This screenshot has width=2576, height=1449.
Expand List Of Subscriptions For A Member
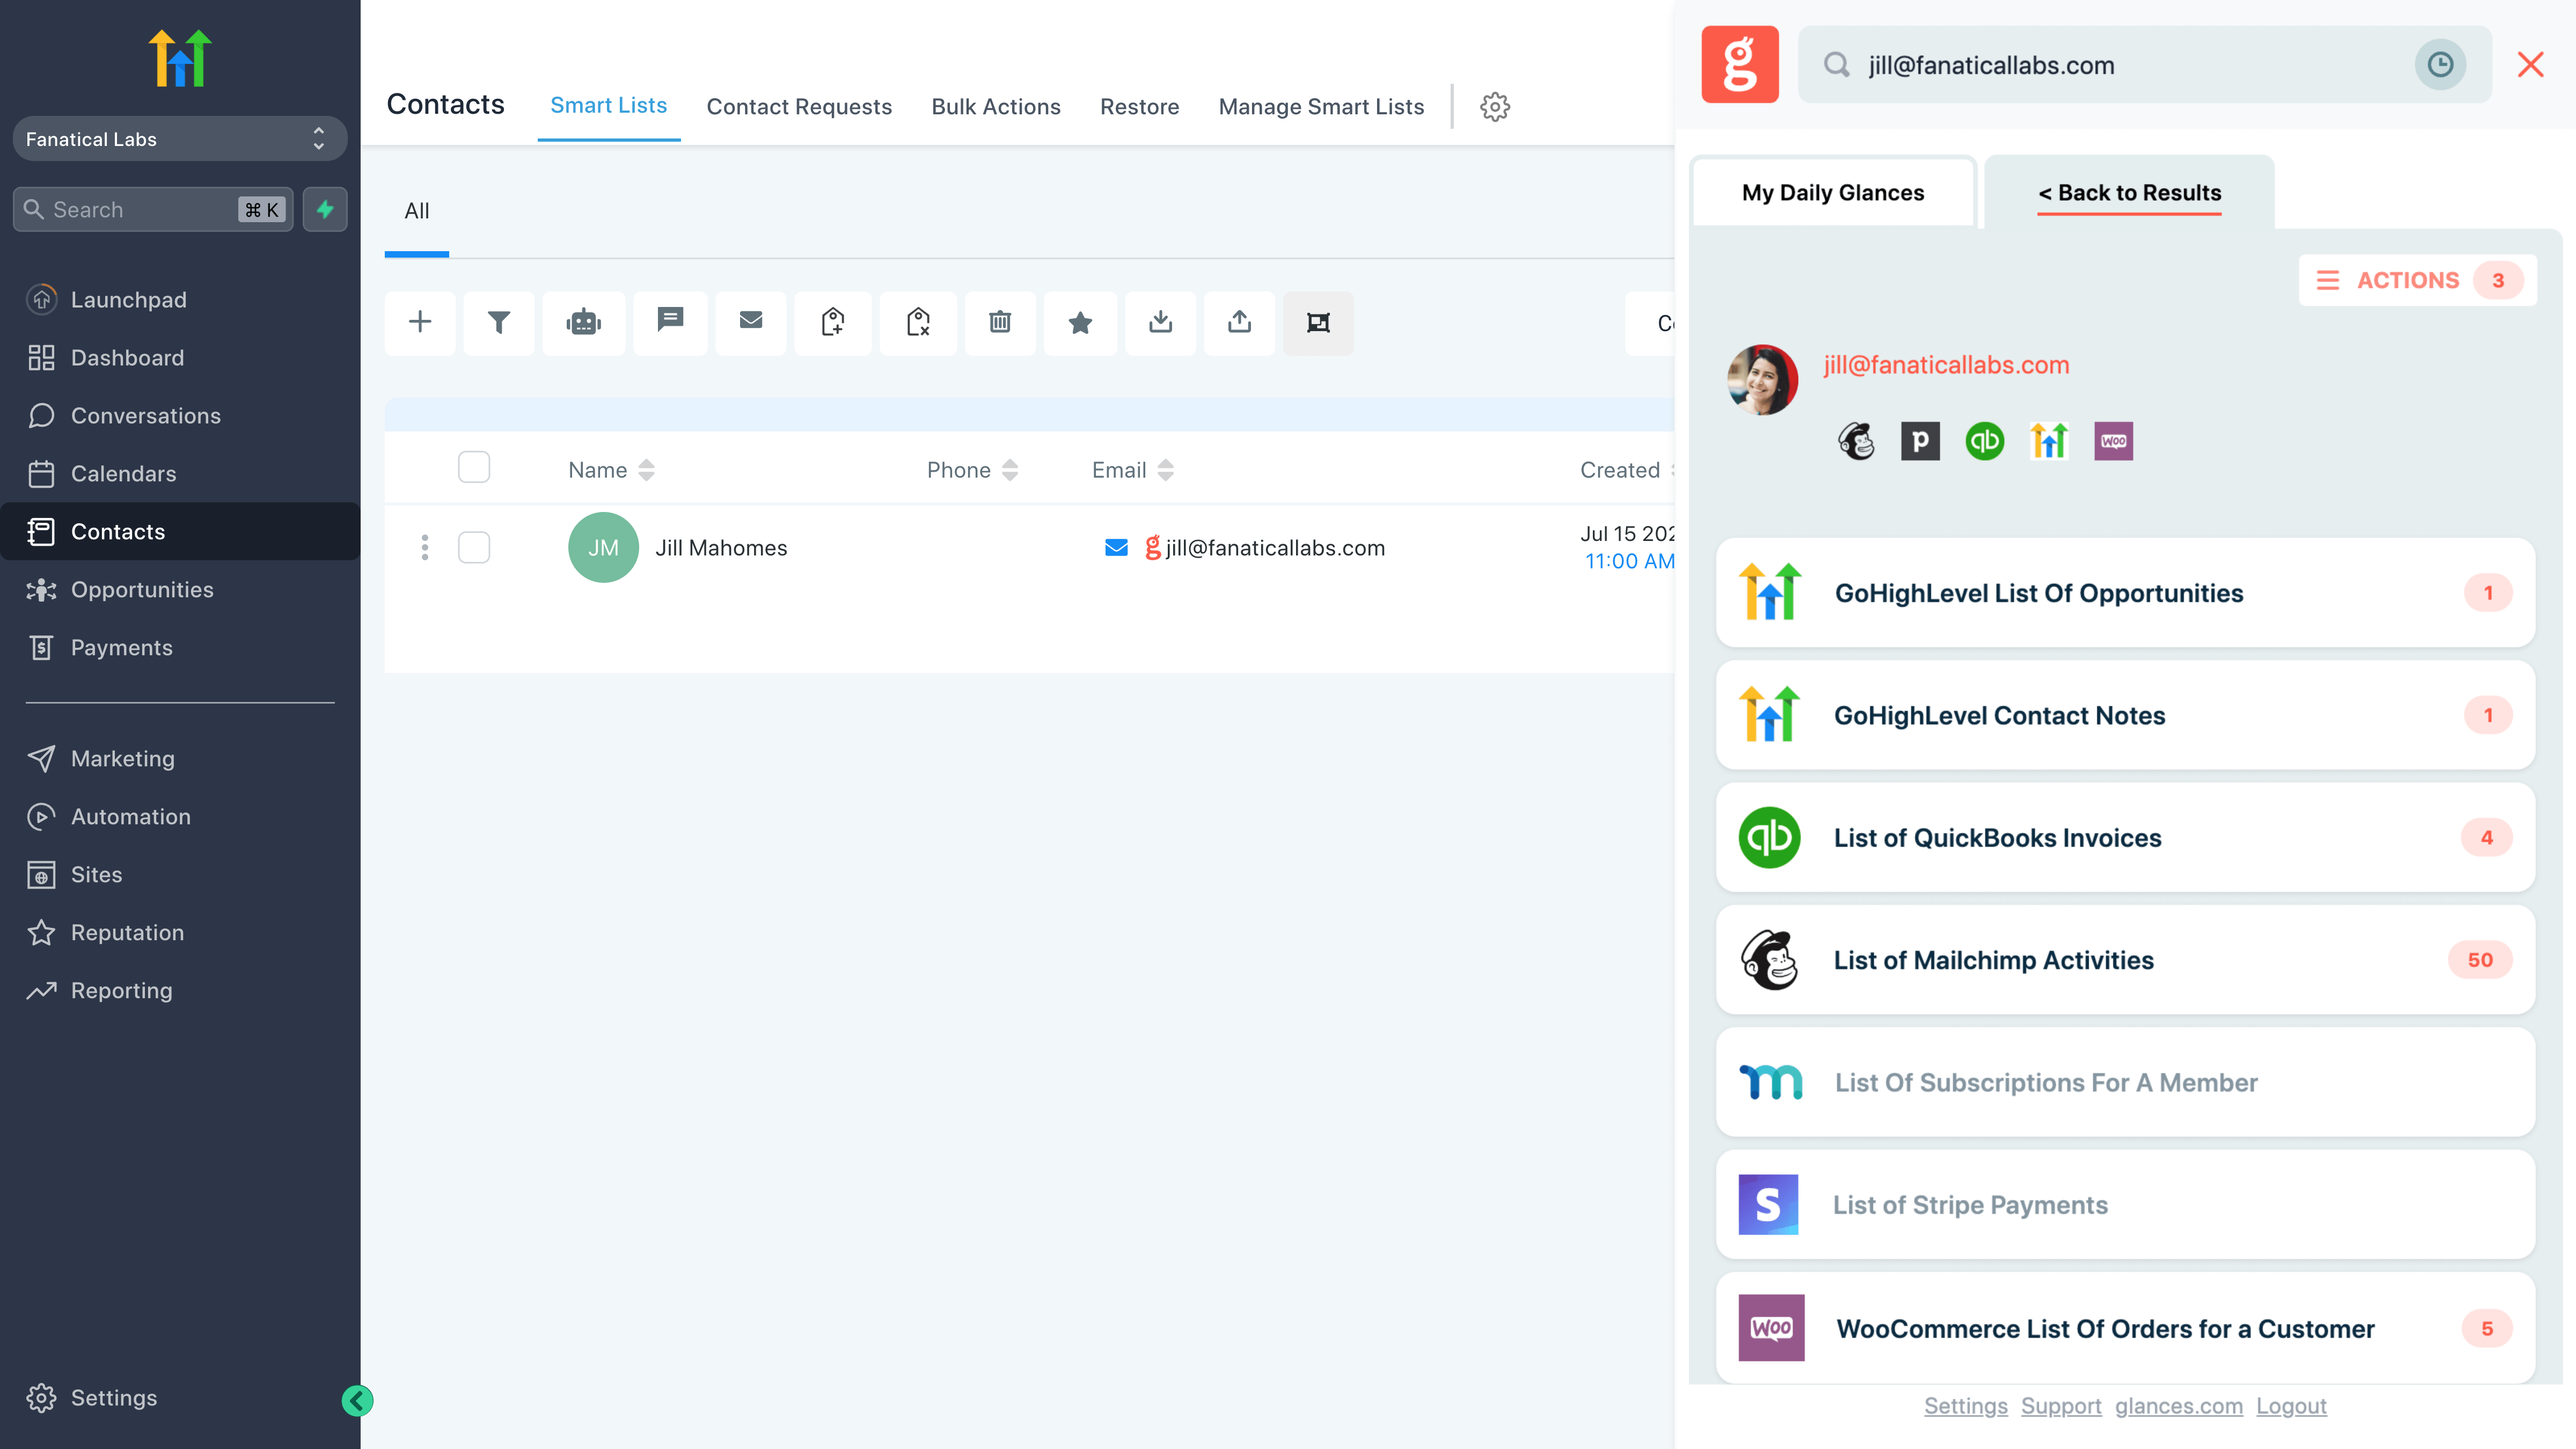2125,1082
